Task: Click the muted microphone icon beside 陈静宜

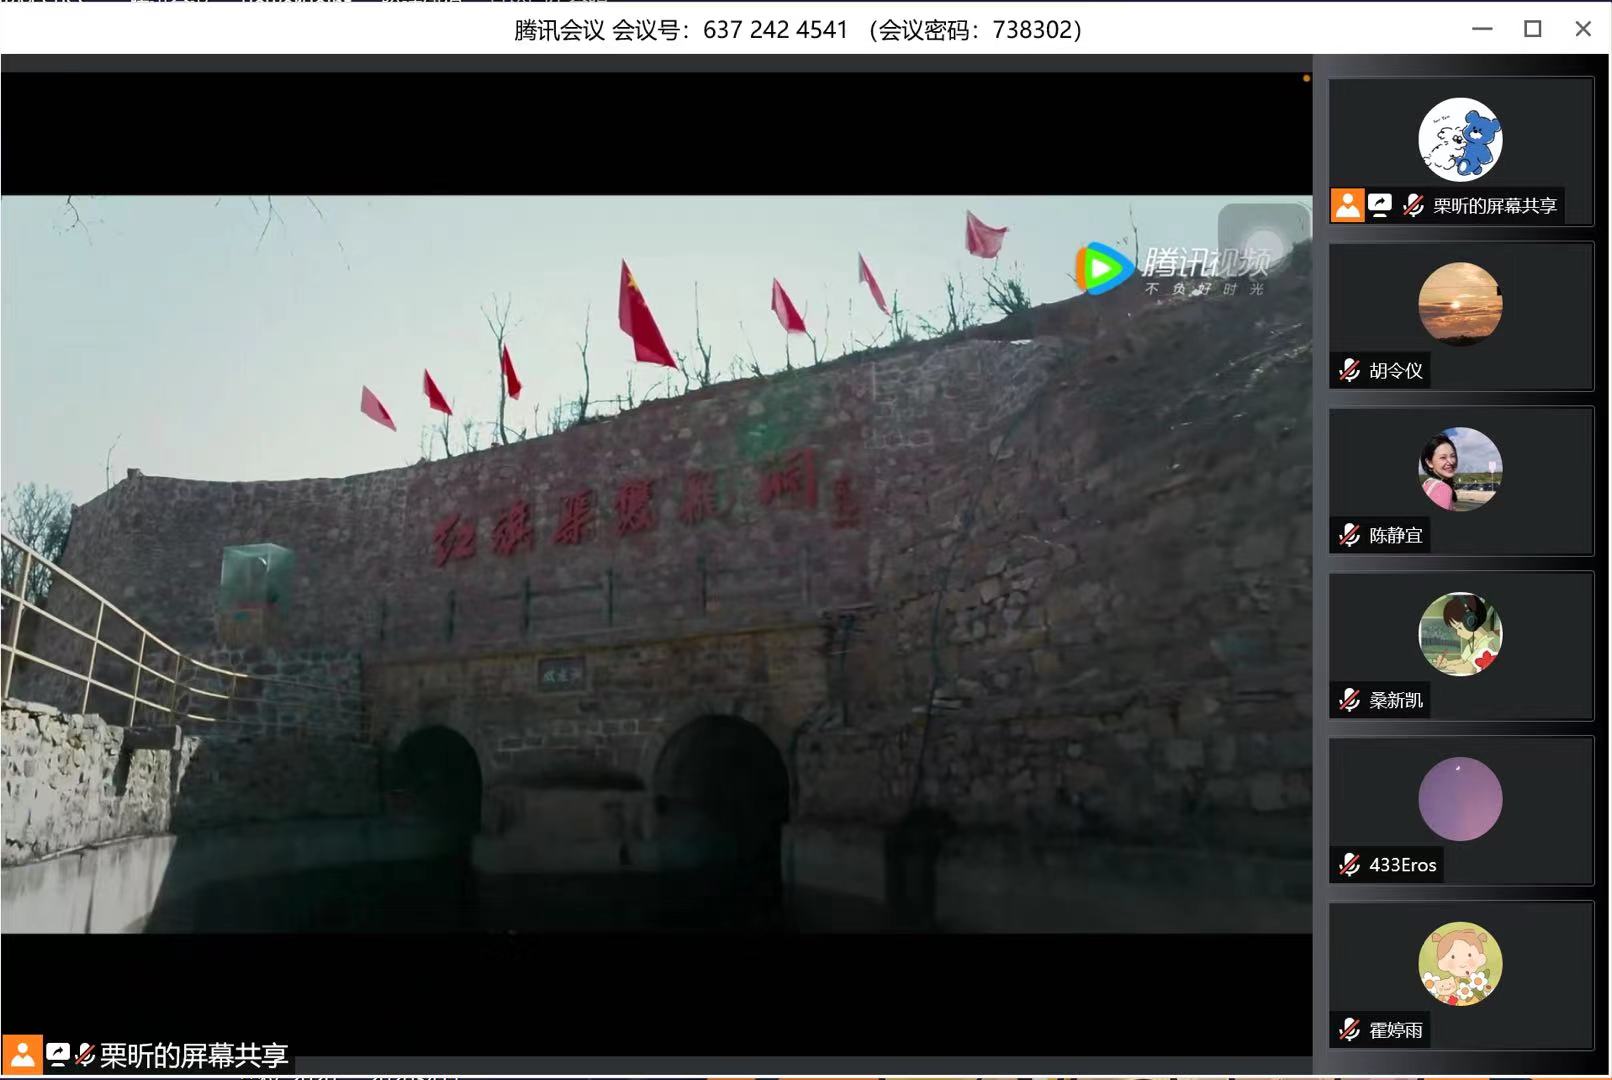Action: [x=1349, y=536]
